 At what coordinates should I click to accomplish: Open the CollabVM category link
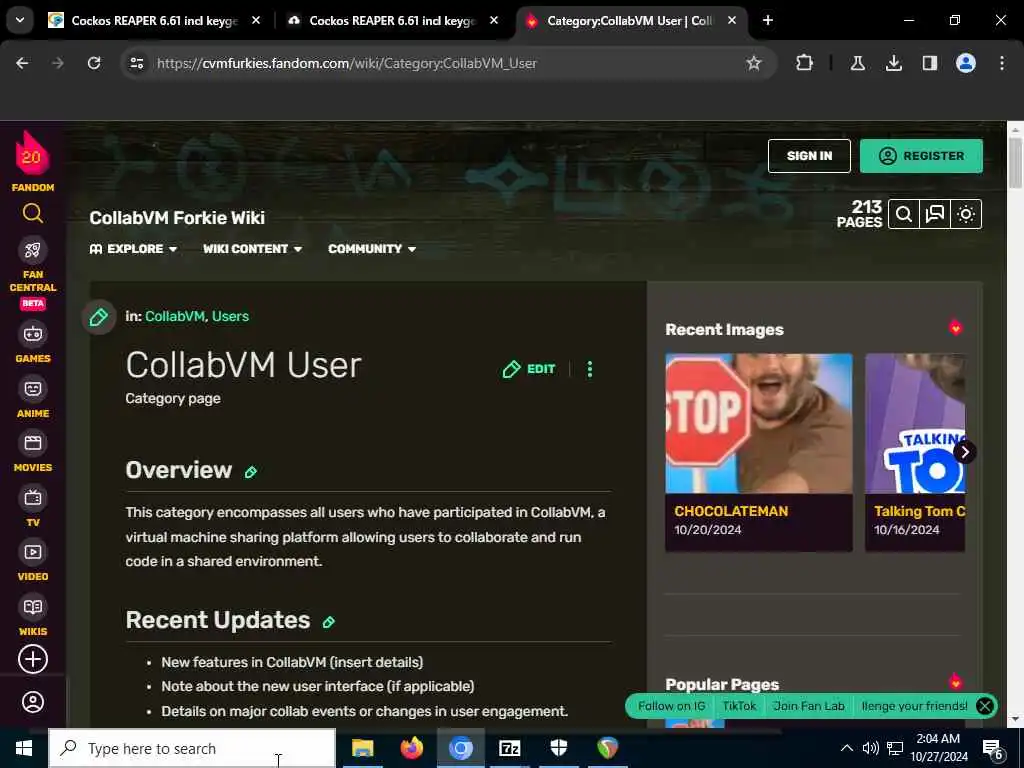(174, 317)
